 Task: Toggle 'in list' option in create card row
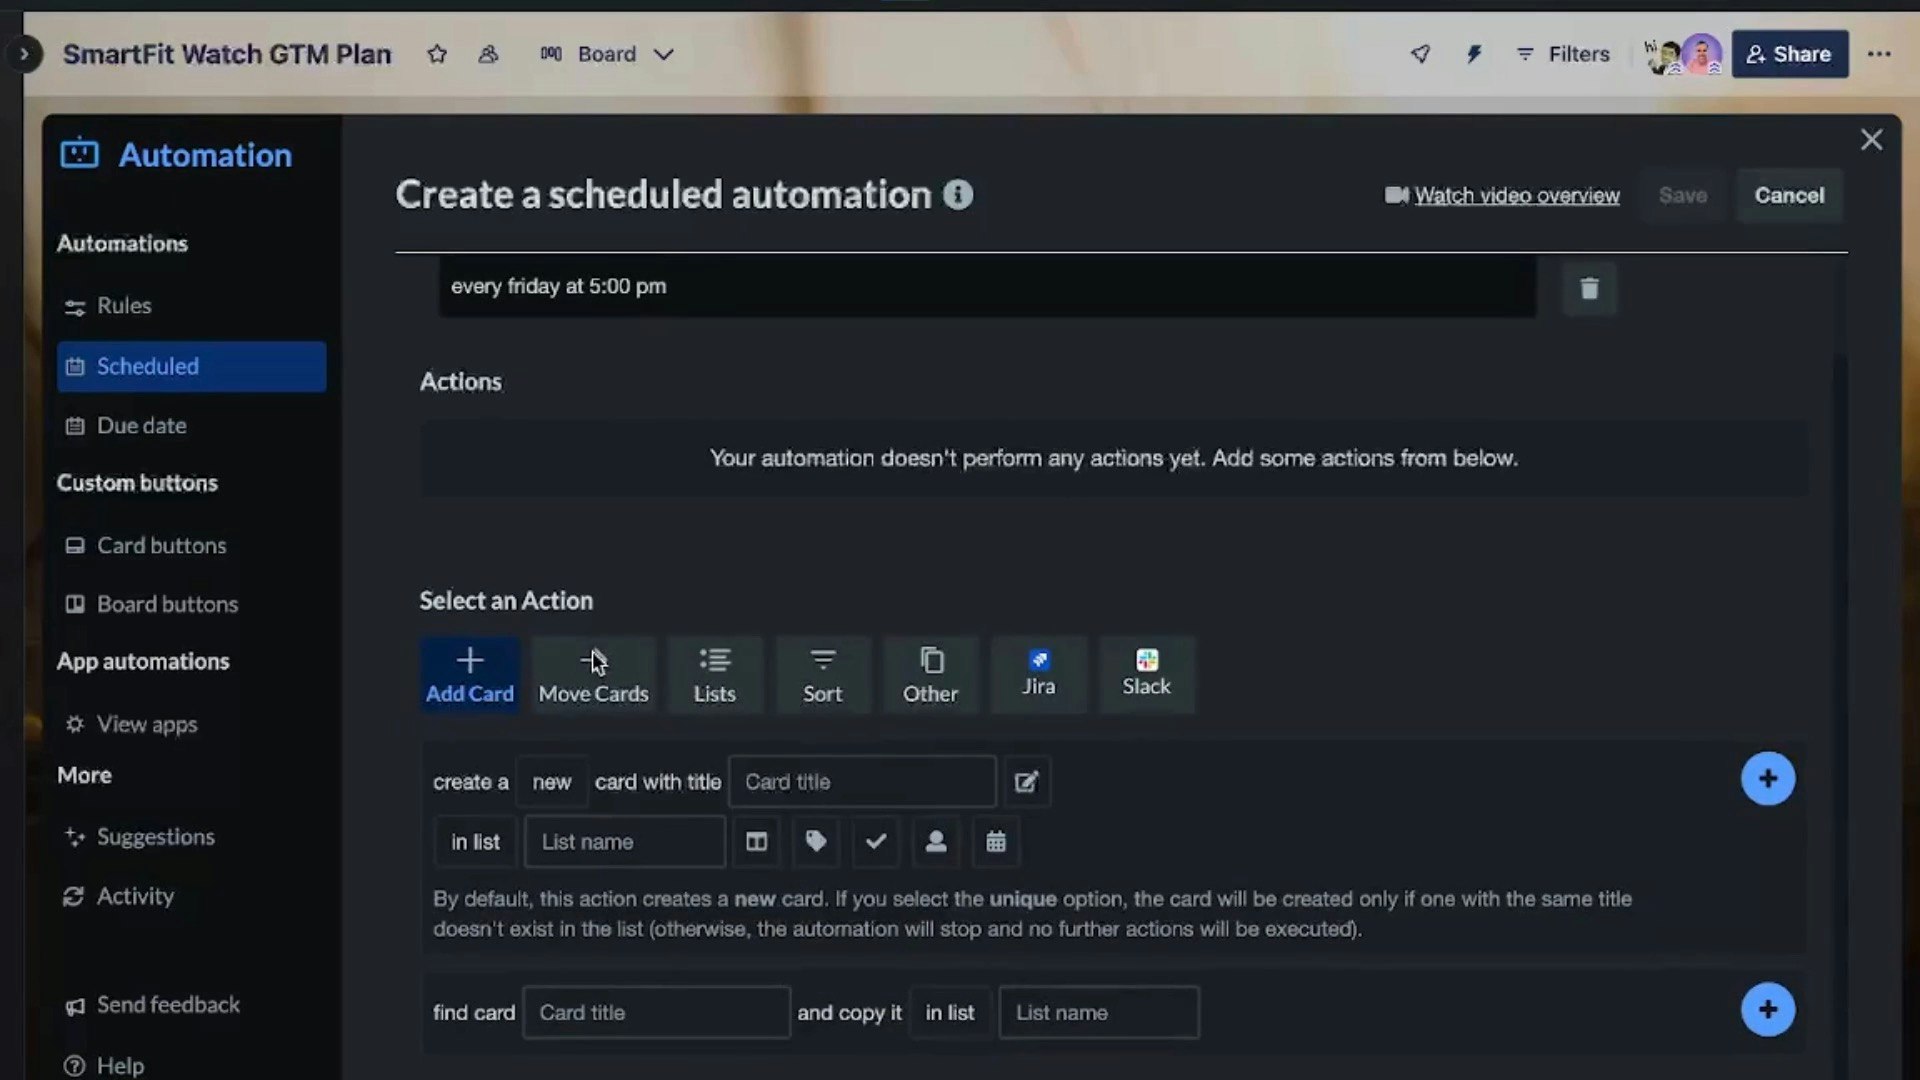pyautogui.click(x=475, y=842)
